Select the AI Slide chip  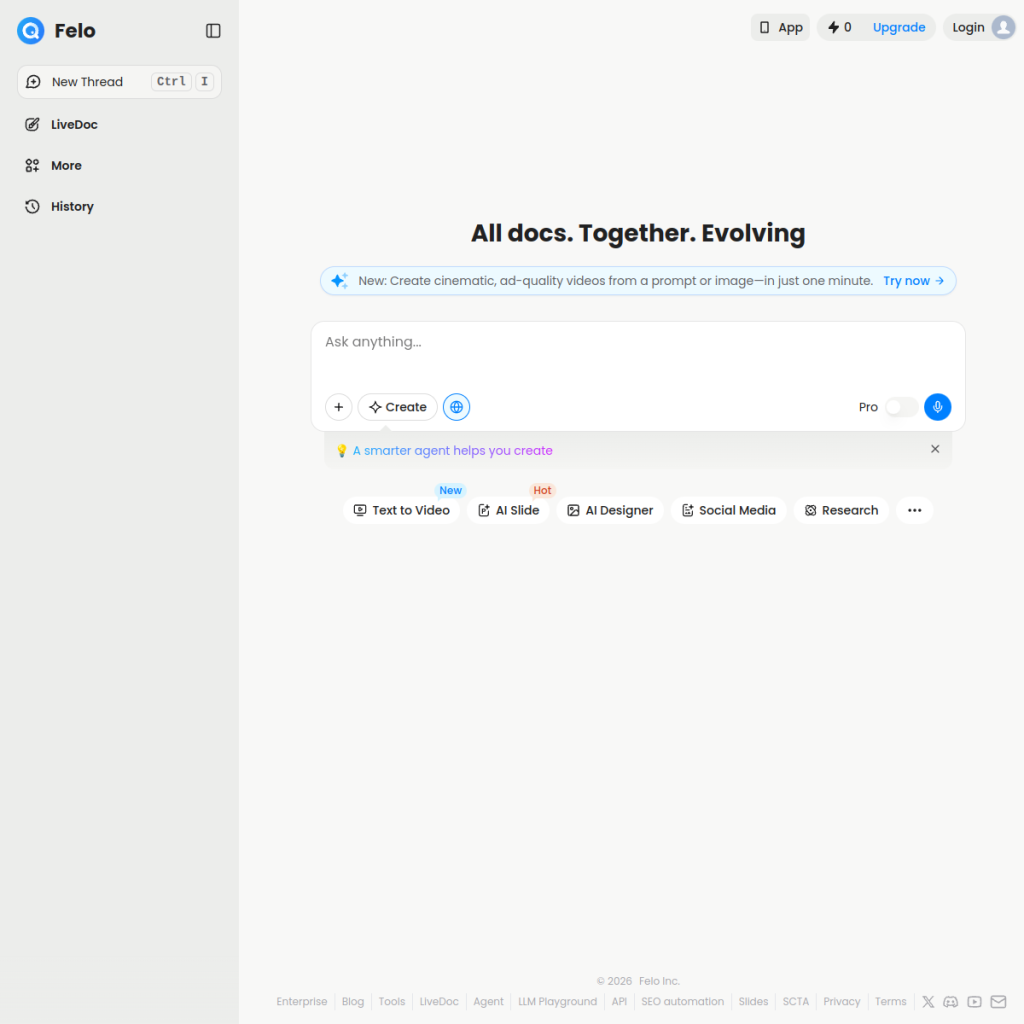click(508, 510)
